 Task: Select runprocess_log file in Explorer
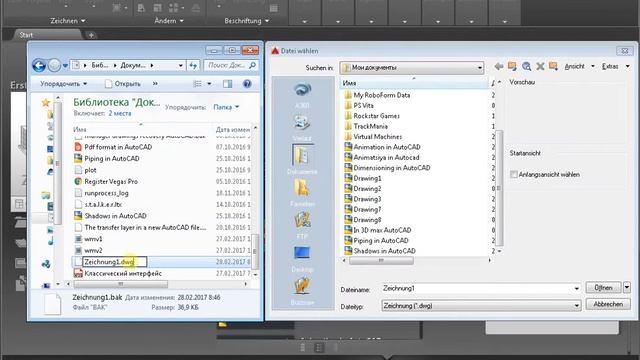[106, 193]
